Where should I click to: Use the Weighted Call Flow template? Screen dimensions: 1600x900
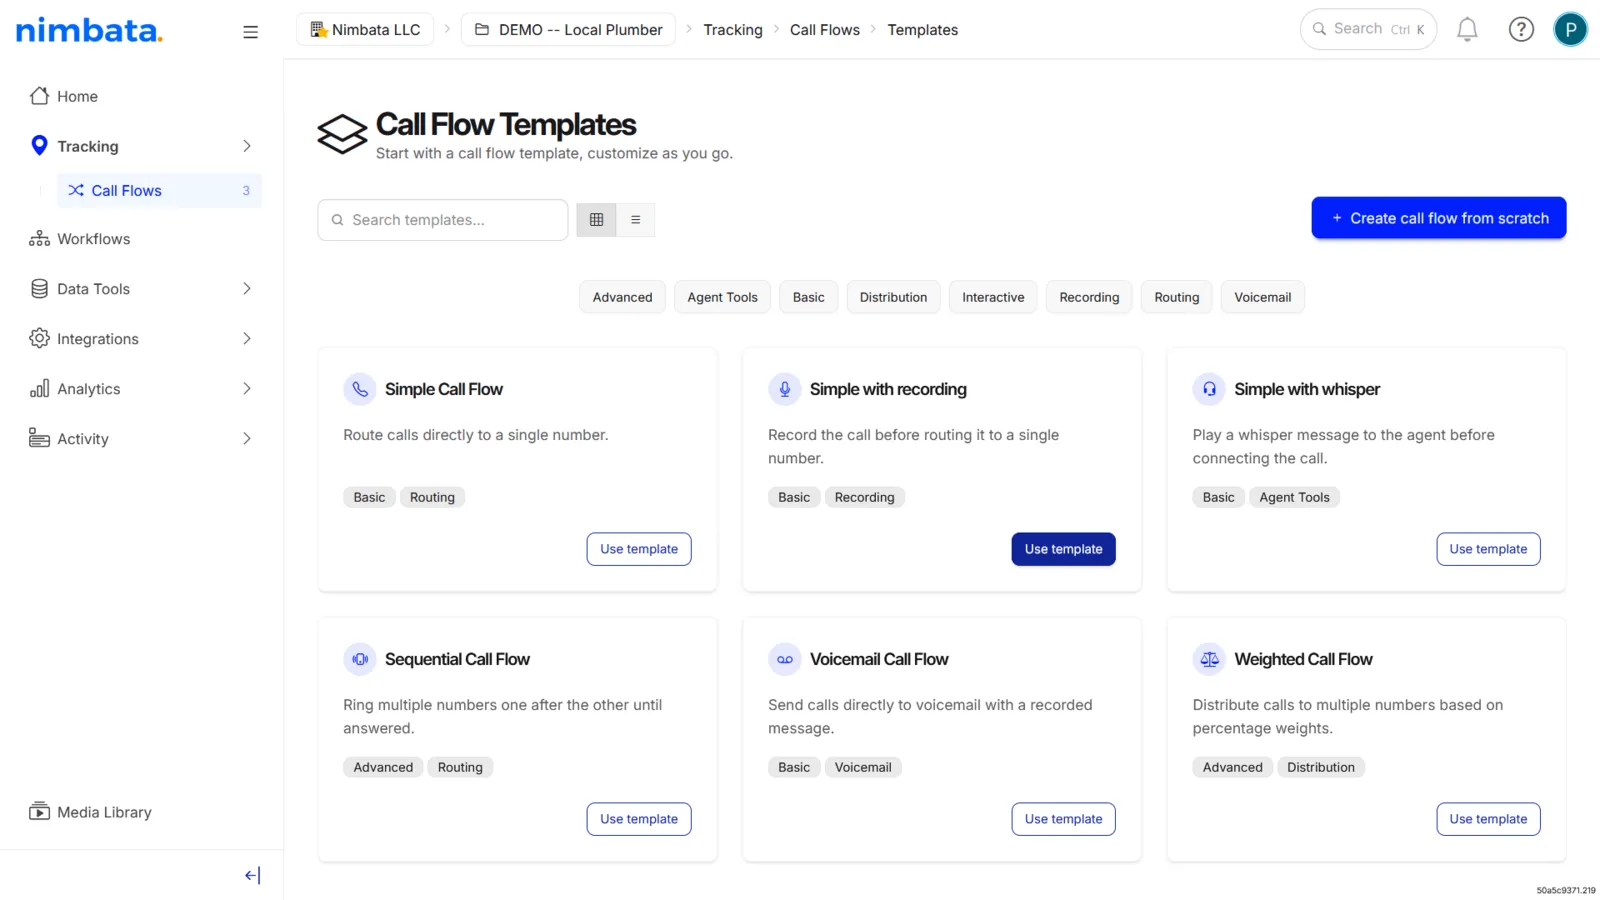(1488, 819)
